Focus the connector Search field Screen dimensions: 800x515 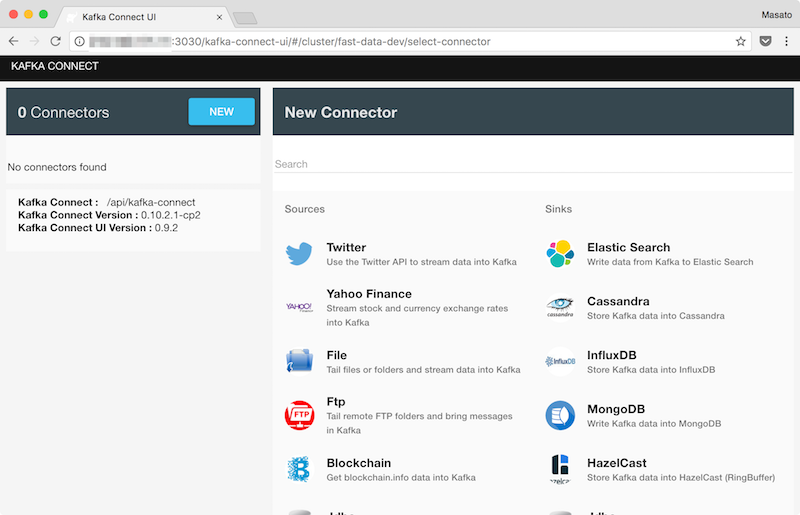pos(532,164)
